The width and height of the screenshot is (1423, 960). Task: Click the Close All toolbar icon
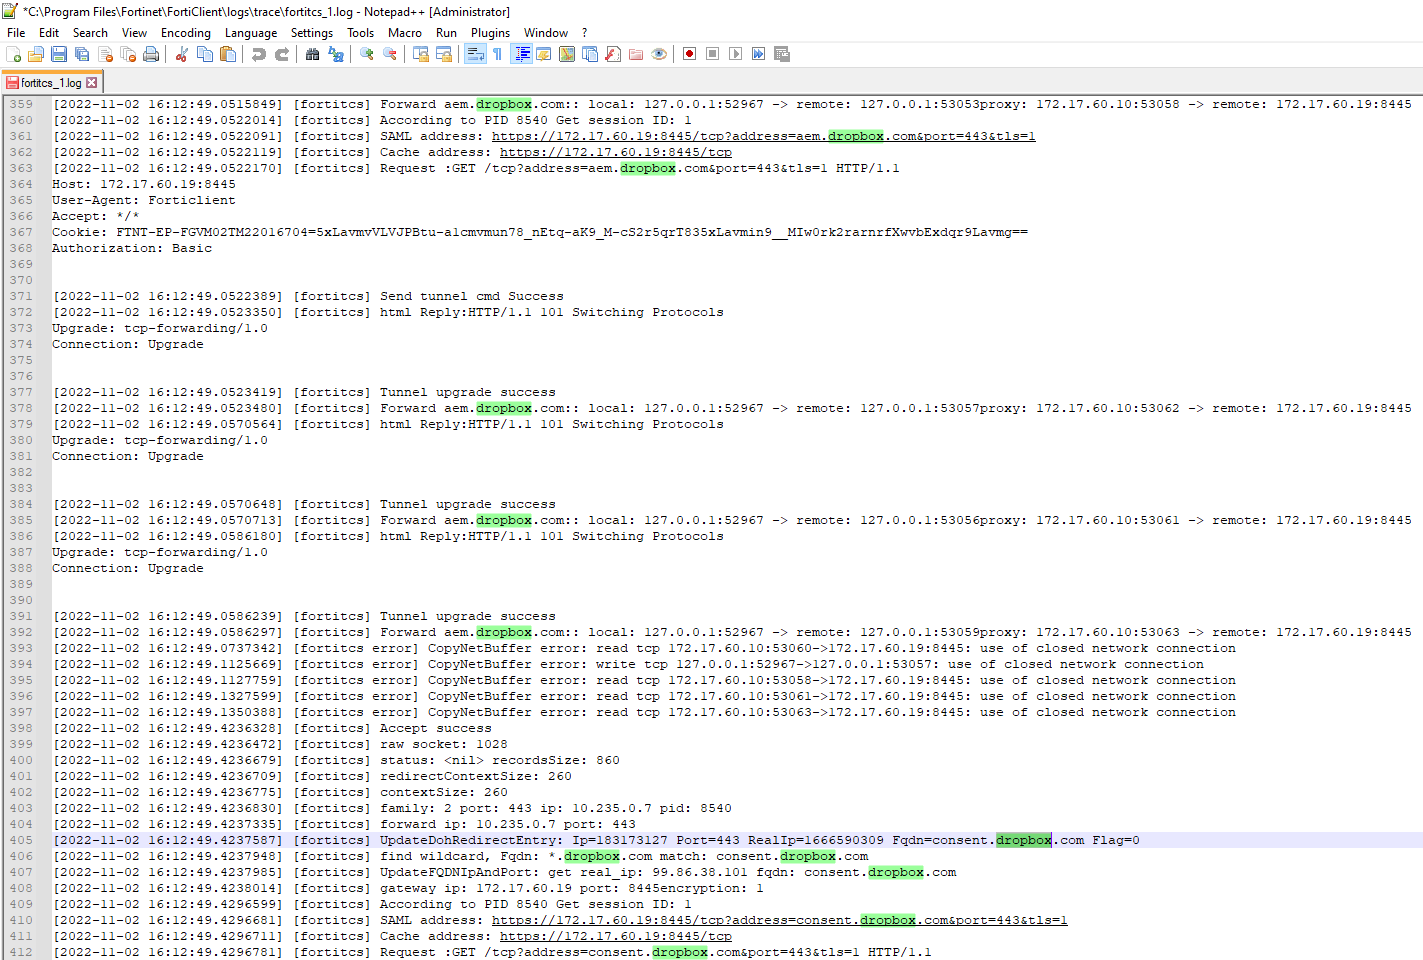click(128, 54)
